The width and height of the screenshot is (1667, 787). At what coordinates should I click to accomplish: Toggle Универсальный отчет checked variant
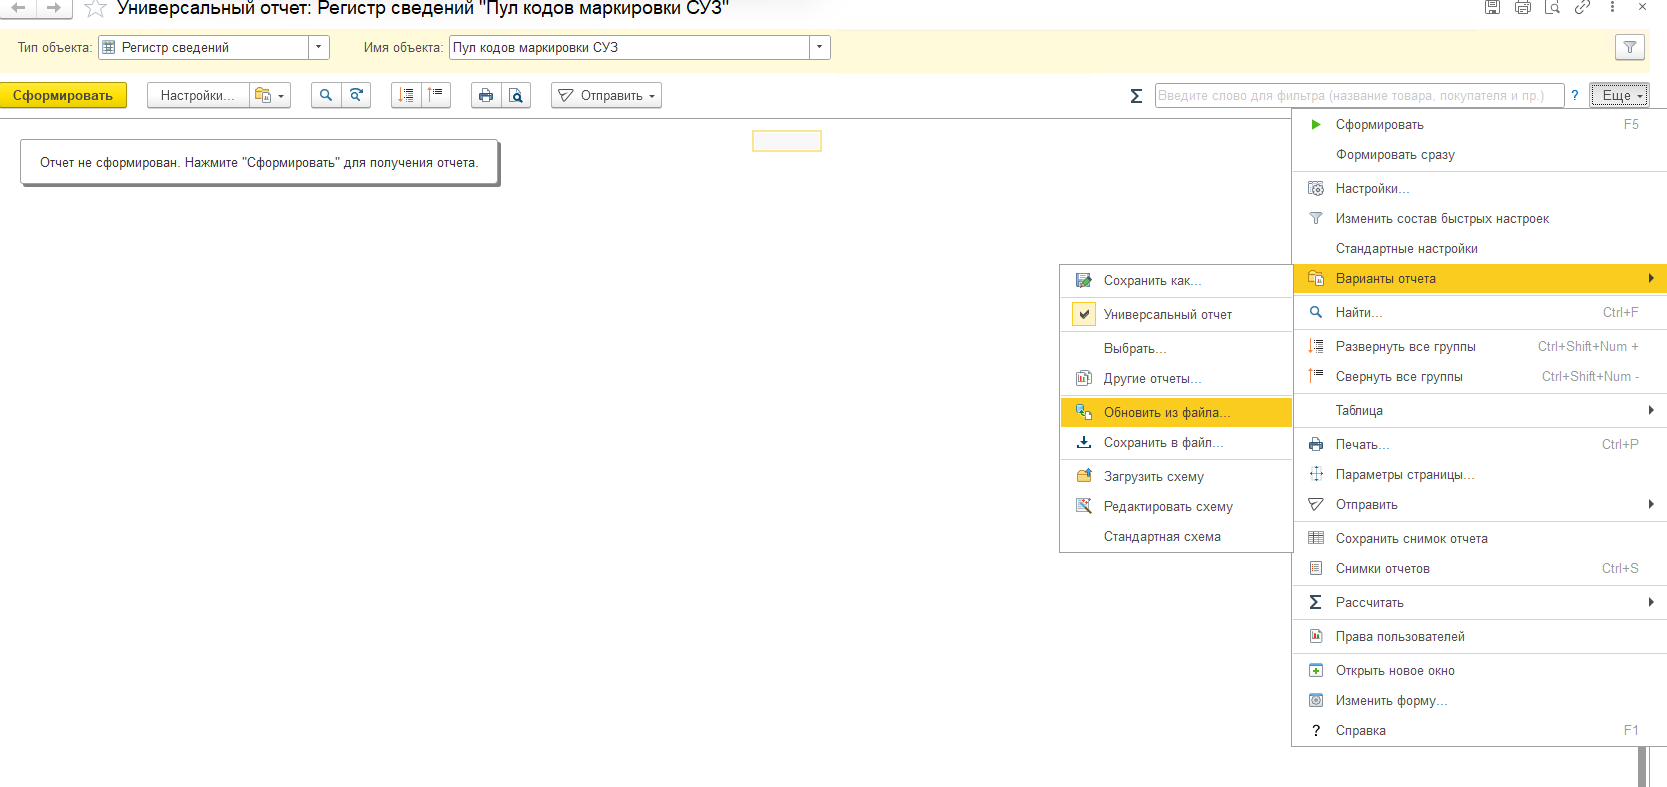1176,314
